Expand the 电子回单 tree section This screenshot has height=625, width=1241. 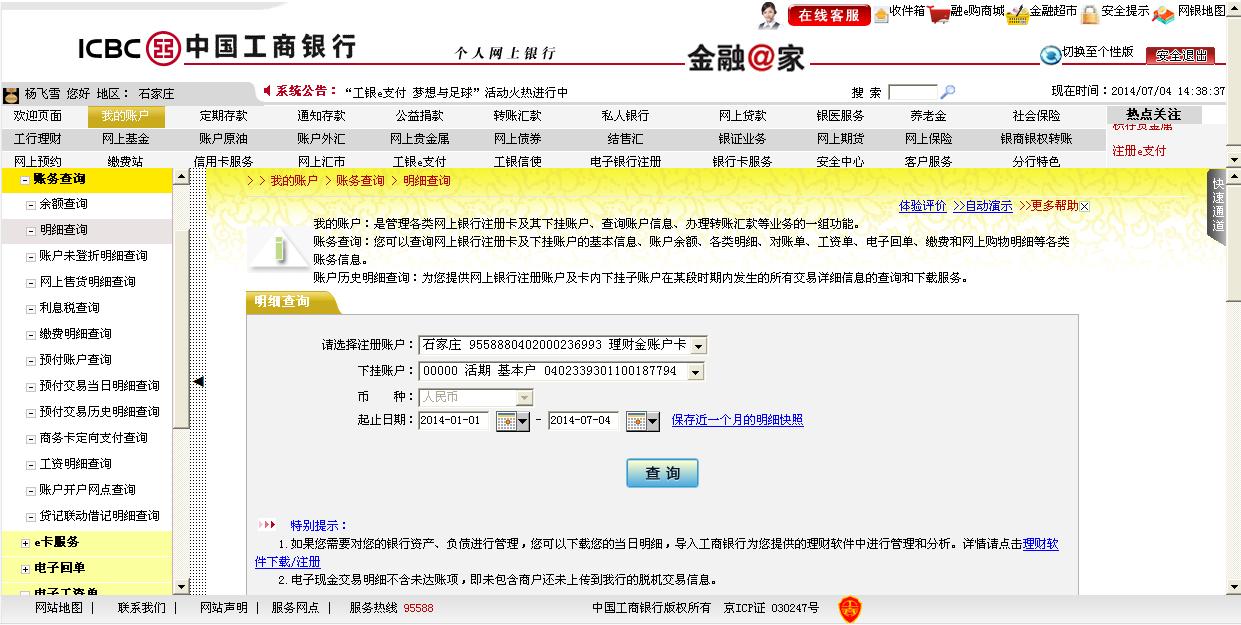pos(25,569)
